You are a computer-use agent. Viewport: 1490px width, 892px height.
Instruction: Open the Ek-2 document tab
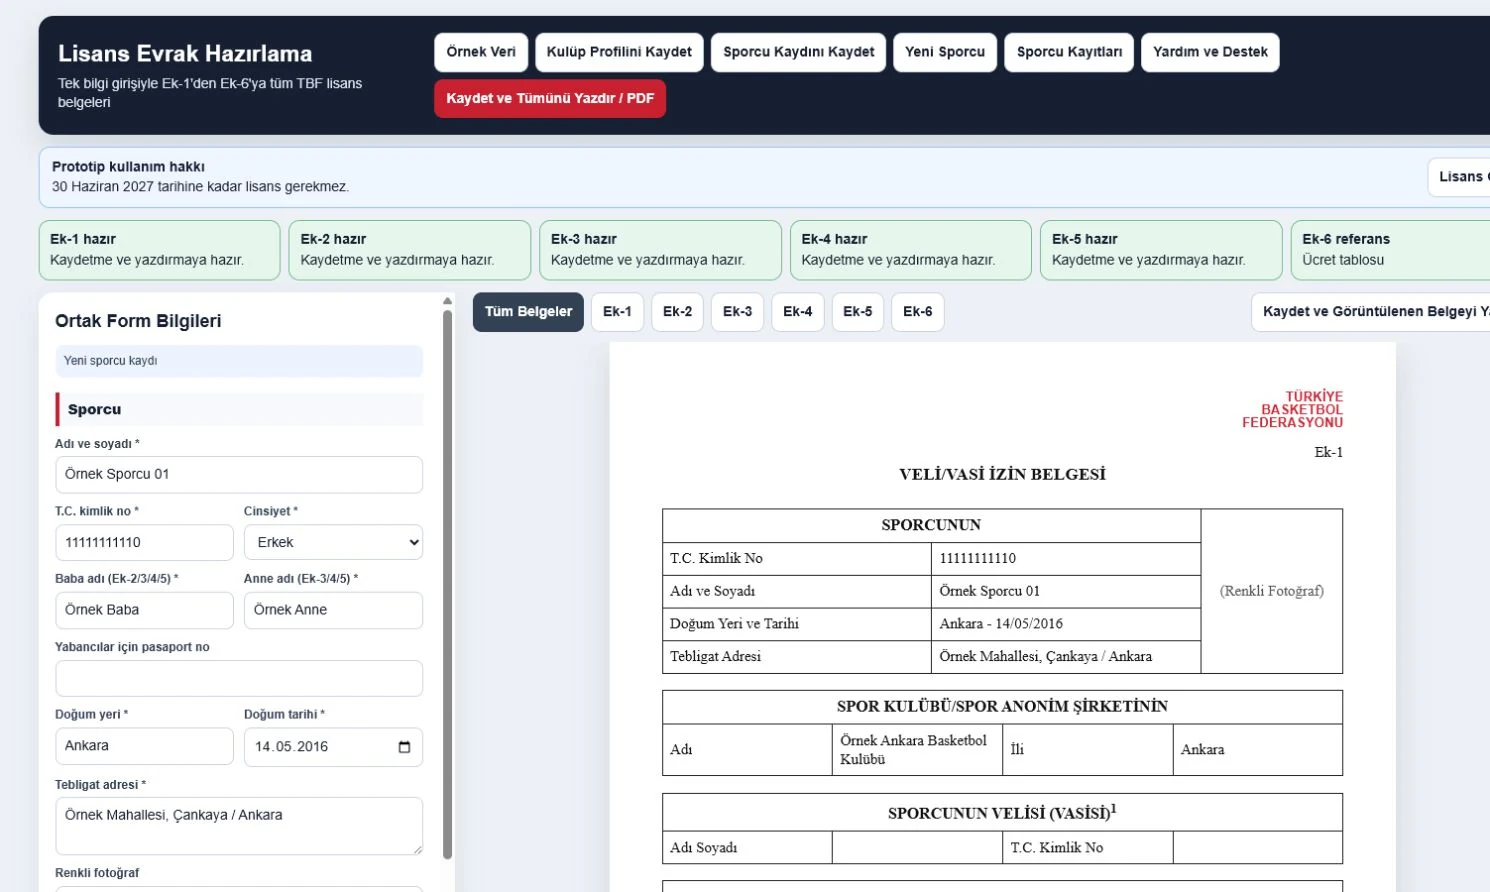click(x=677, y=312)
